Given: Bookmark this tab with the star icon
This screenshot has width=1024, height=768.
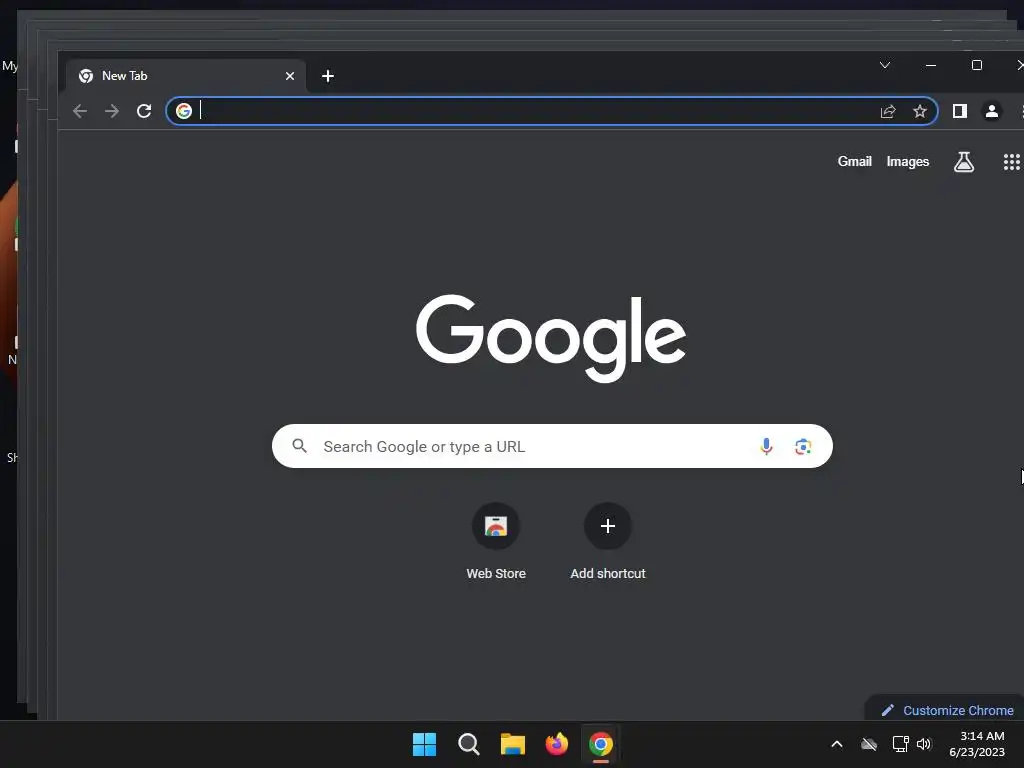Looking at the screenshot, I should coord(920,111).
